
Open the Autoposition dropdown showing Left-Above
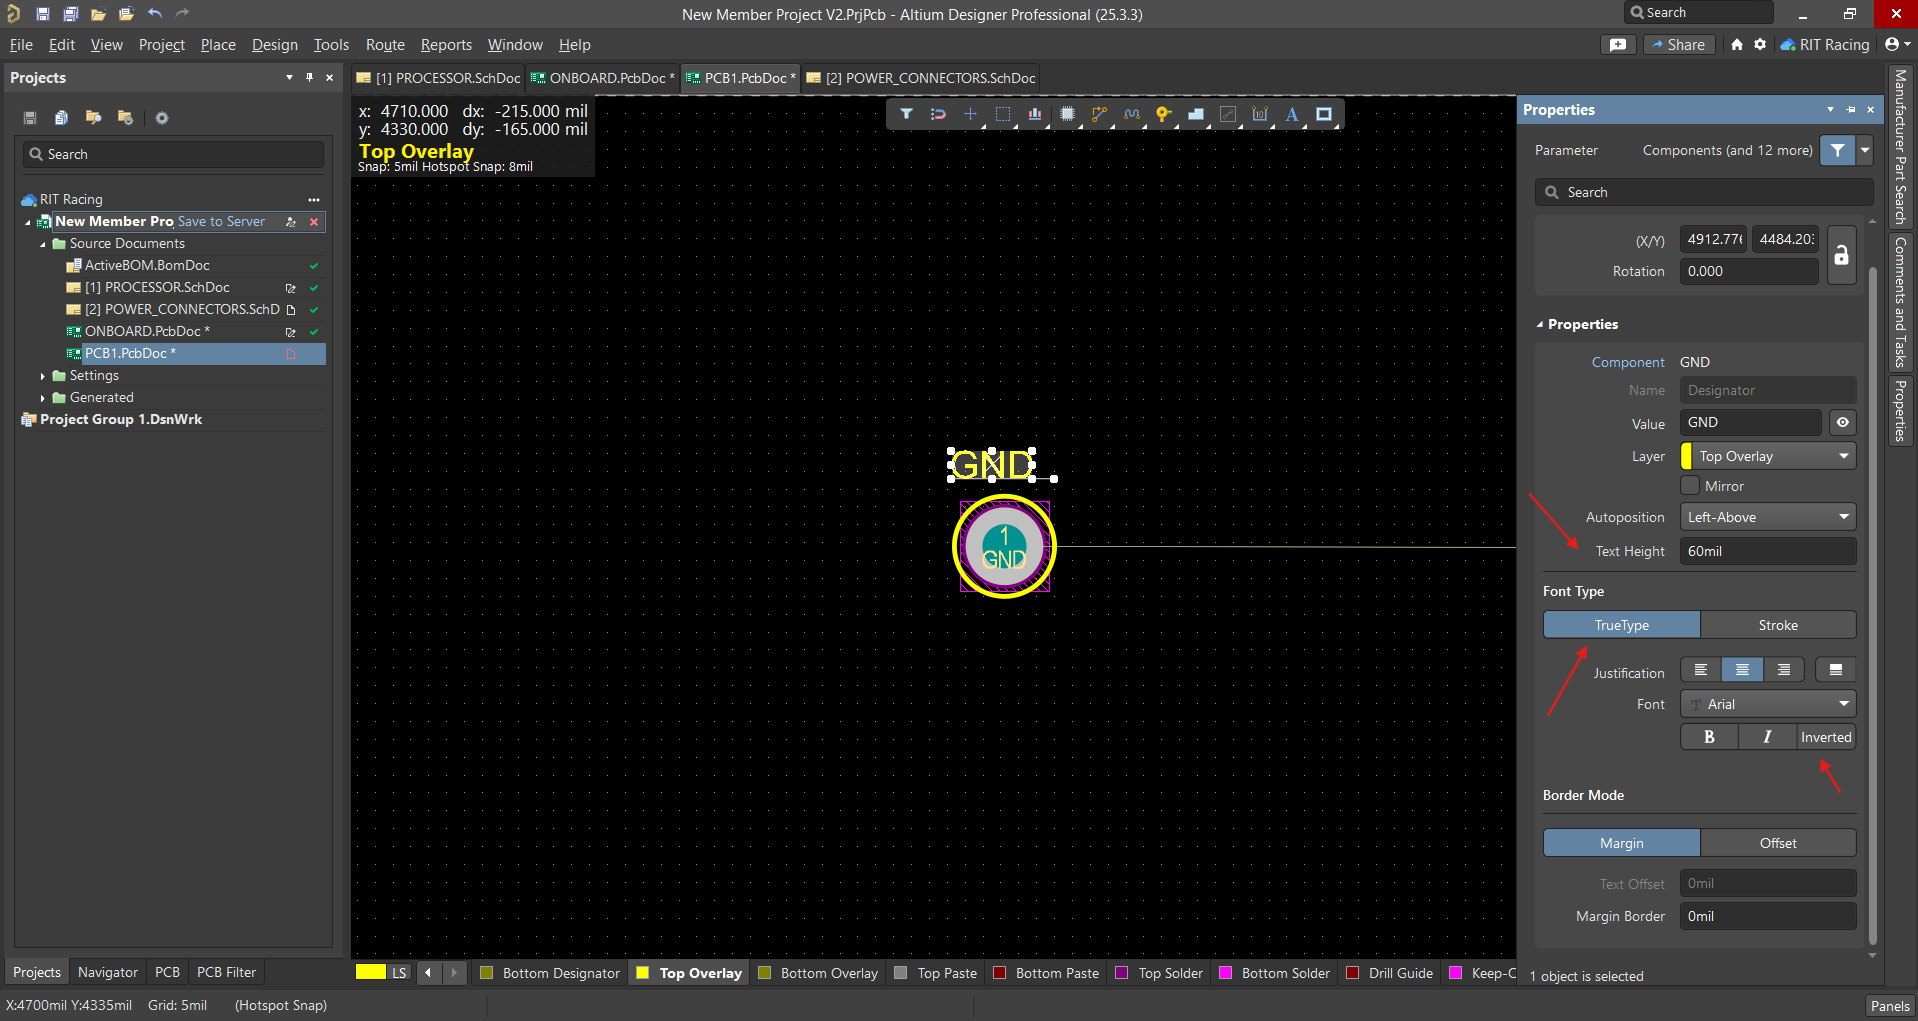pos(1768,517)
